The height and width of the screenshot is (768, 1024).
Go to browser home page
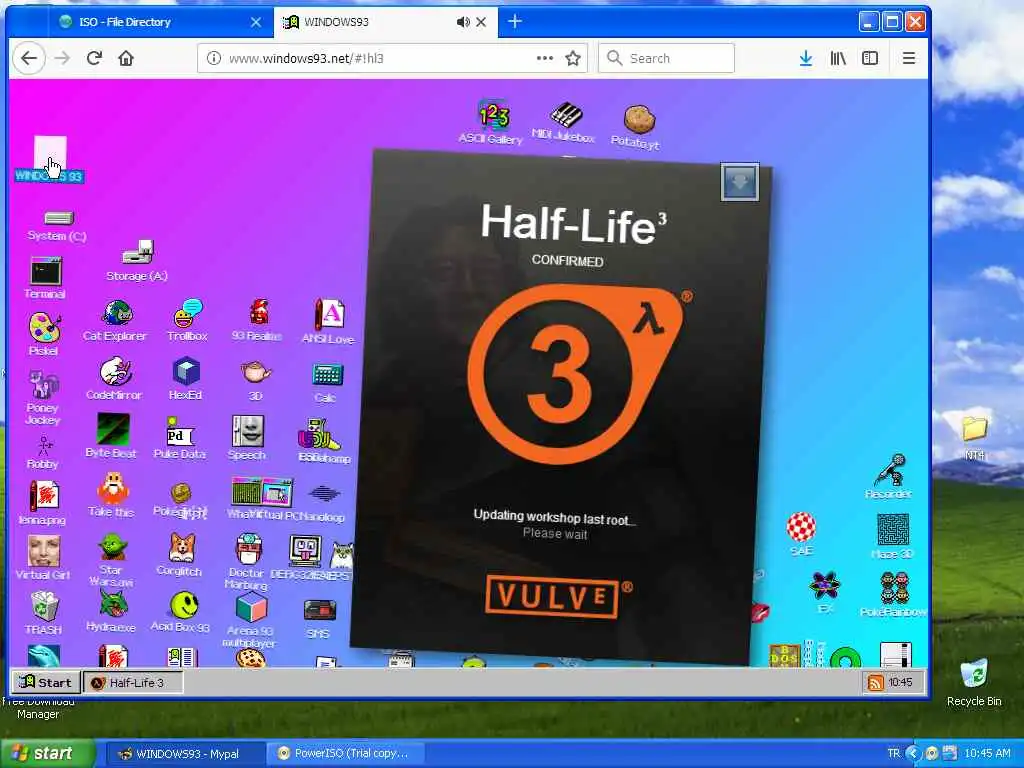tap(126, 58)
